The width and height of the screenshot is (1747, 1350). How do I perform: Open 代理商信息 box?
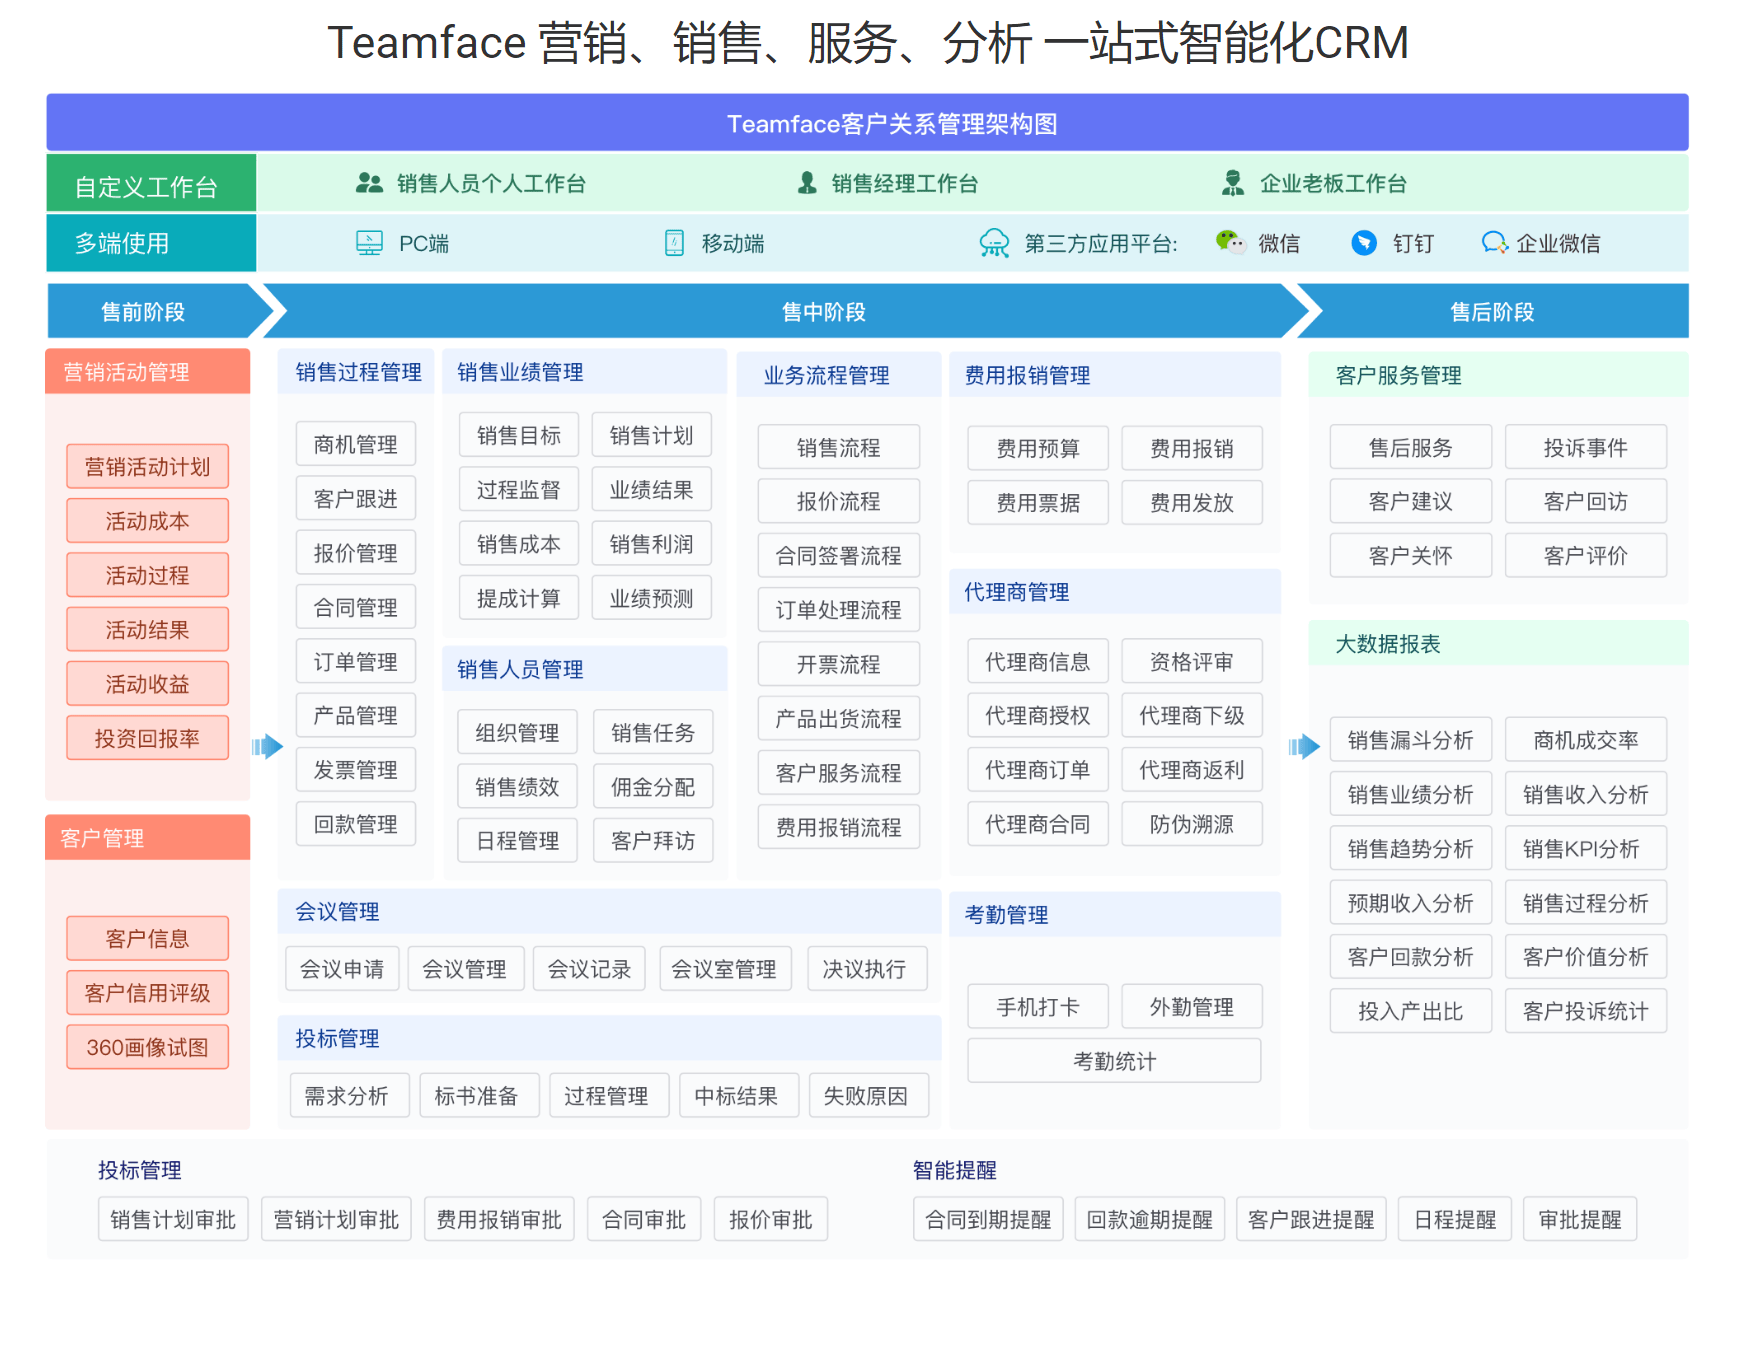1038,661
